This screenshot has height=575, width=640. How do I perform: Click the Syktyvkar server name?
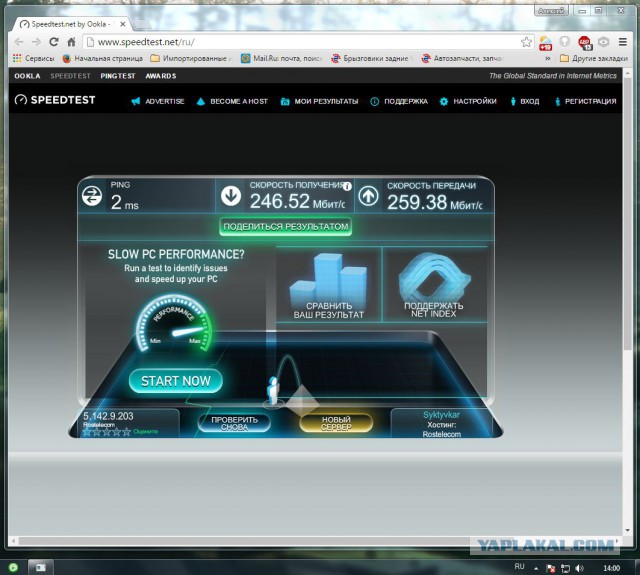(x=441, y=415)
